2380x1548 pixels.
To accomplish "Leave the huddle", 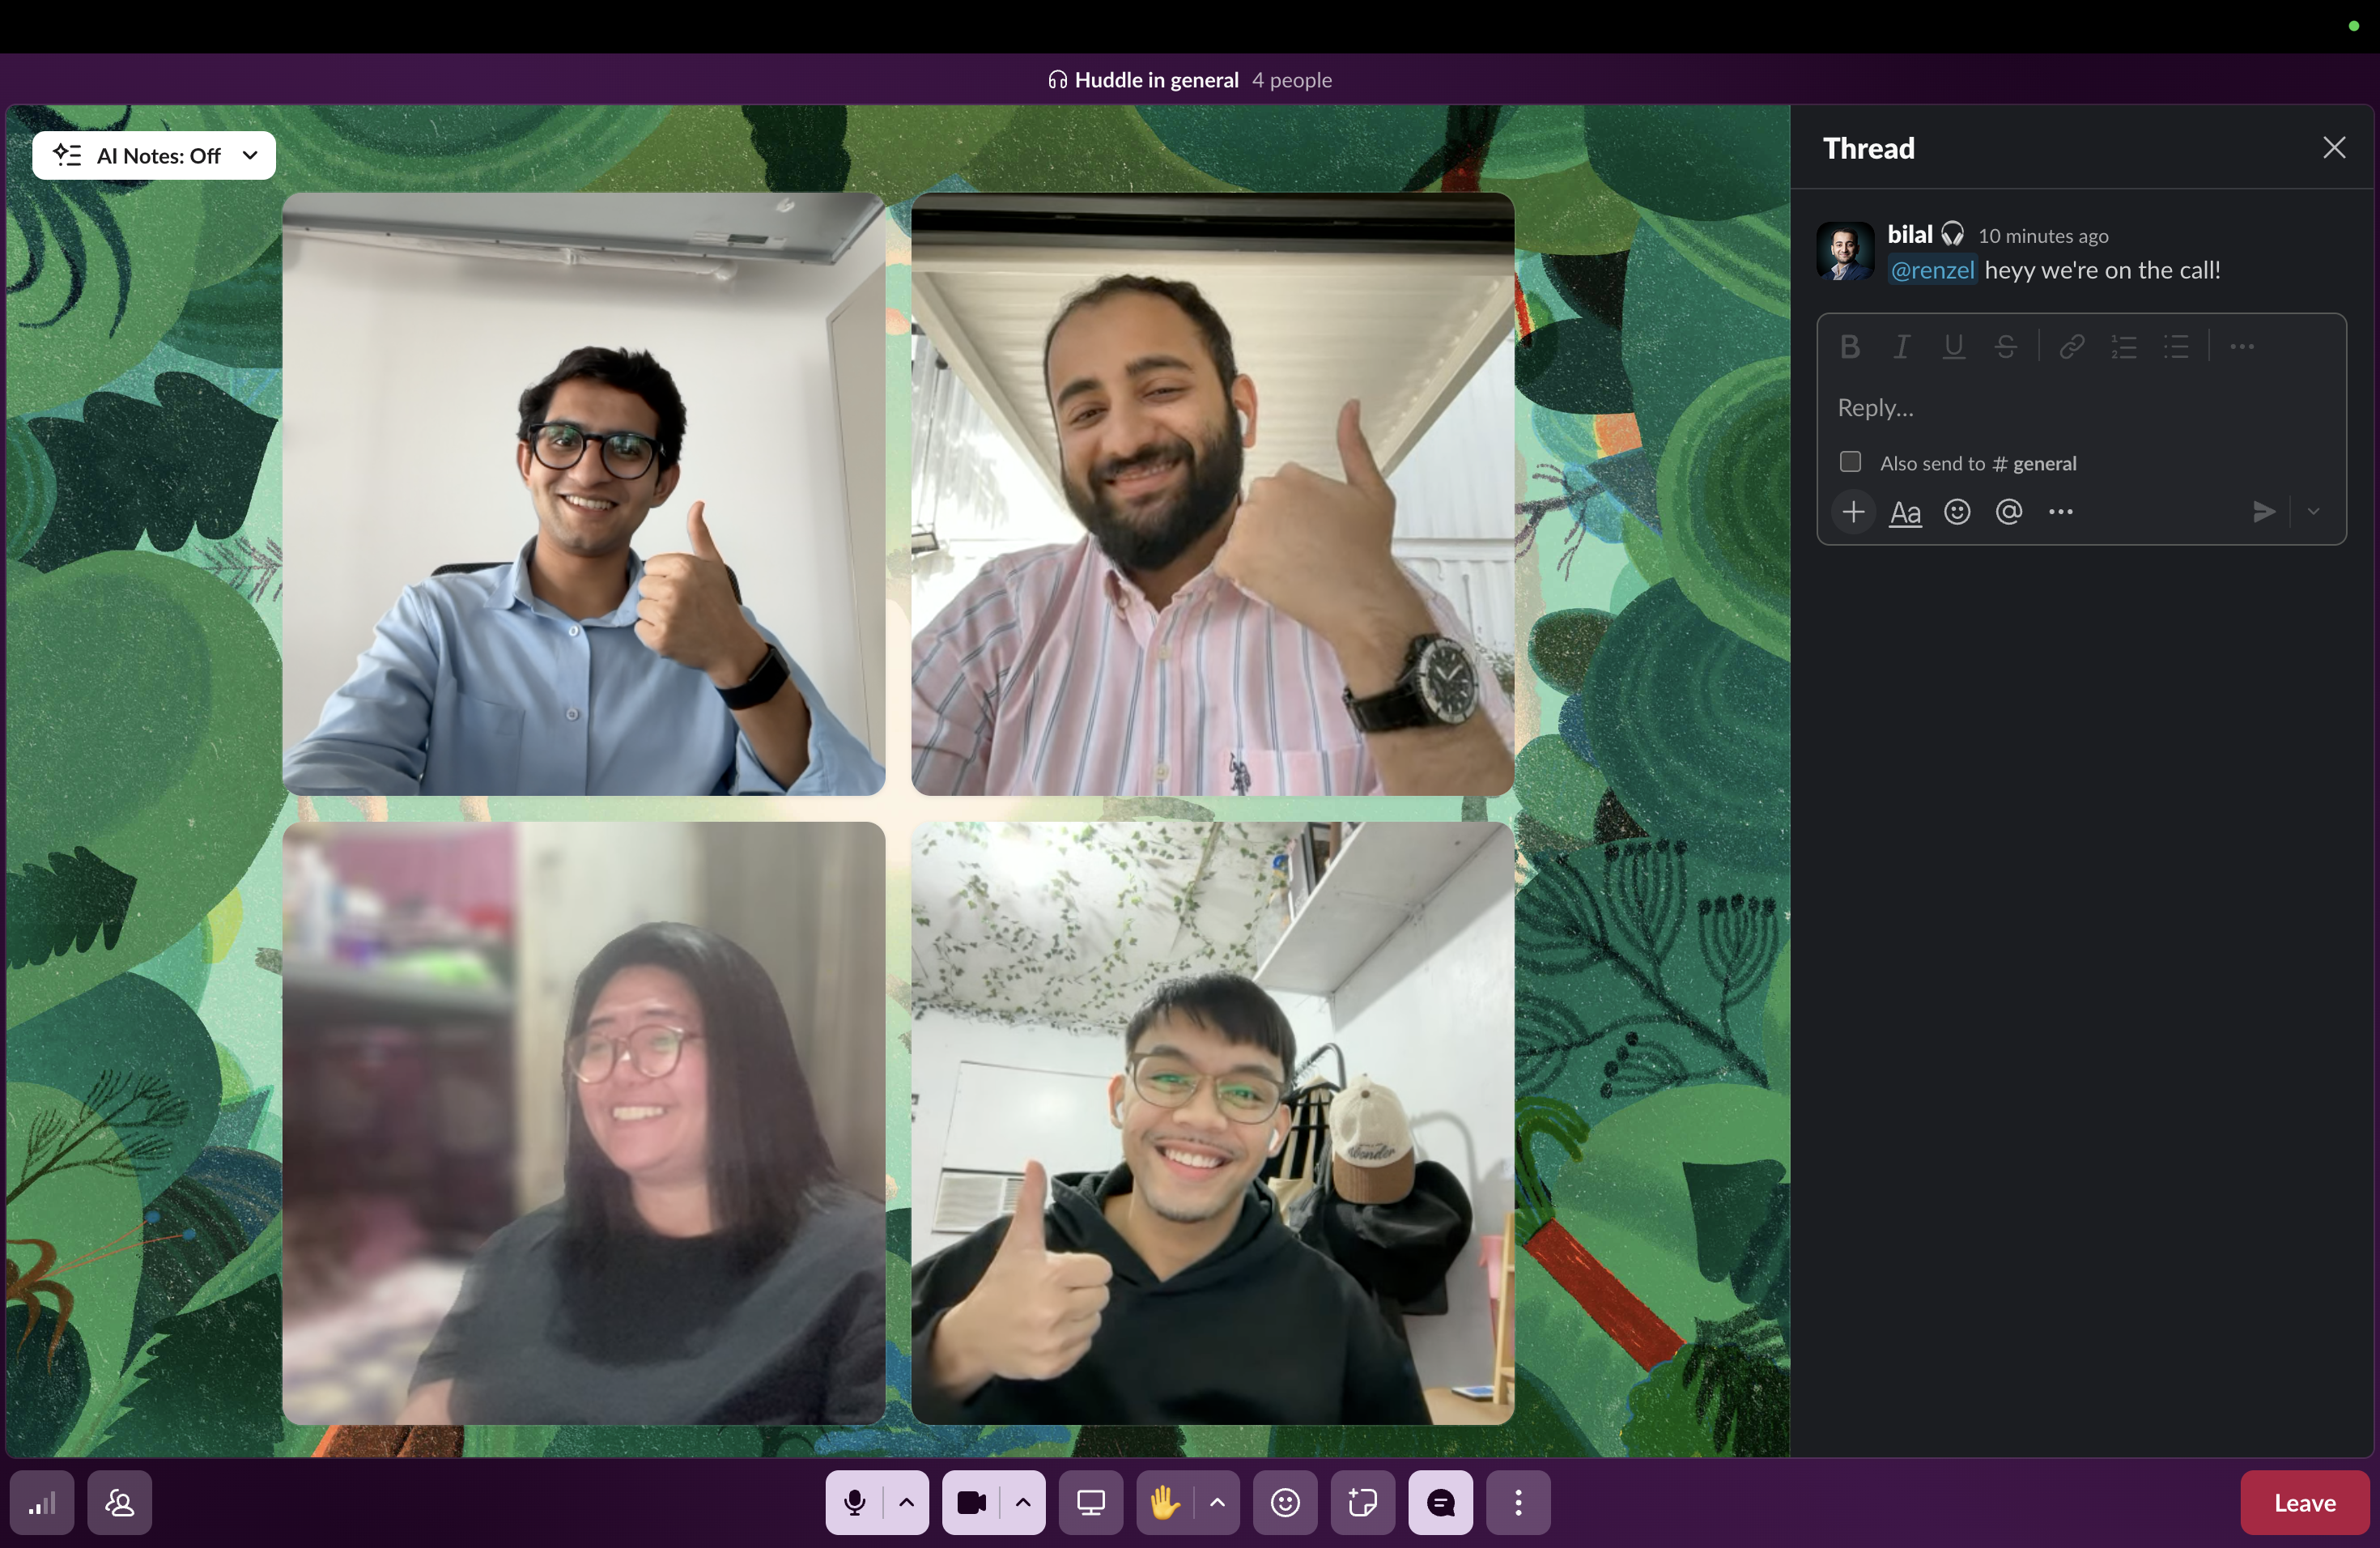I will (2305, 1502).
